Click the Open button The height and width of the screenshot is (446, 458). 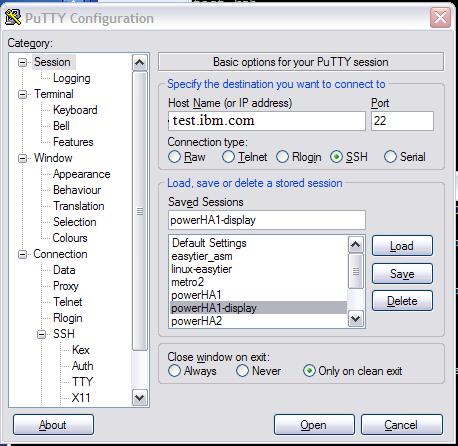(x=314, y=425)
